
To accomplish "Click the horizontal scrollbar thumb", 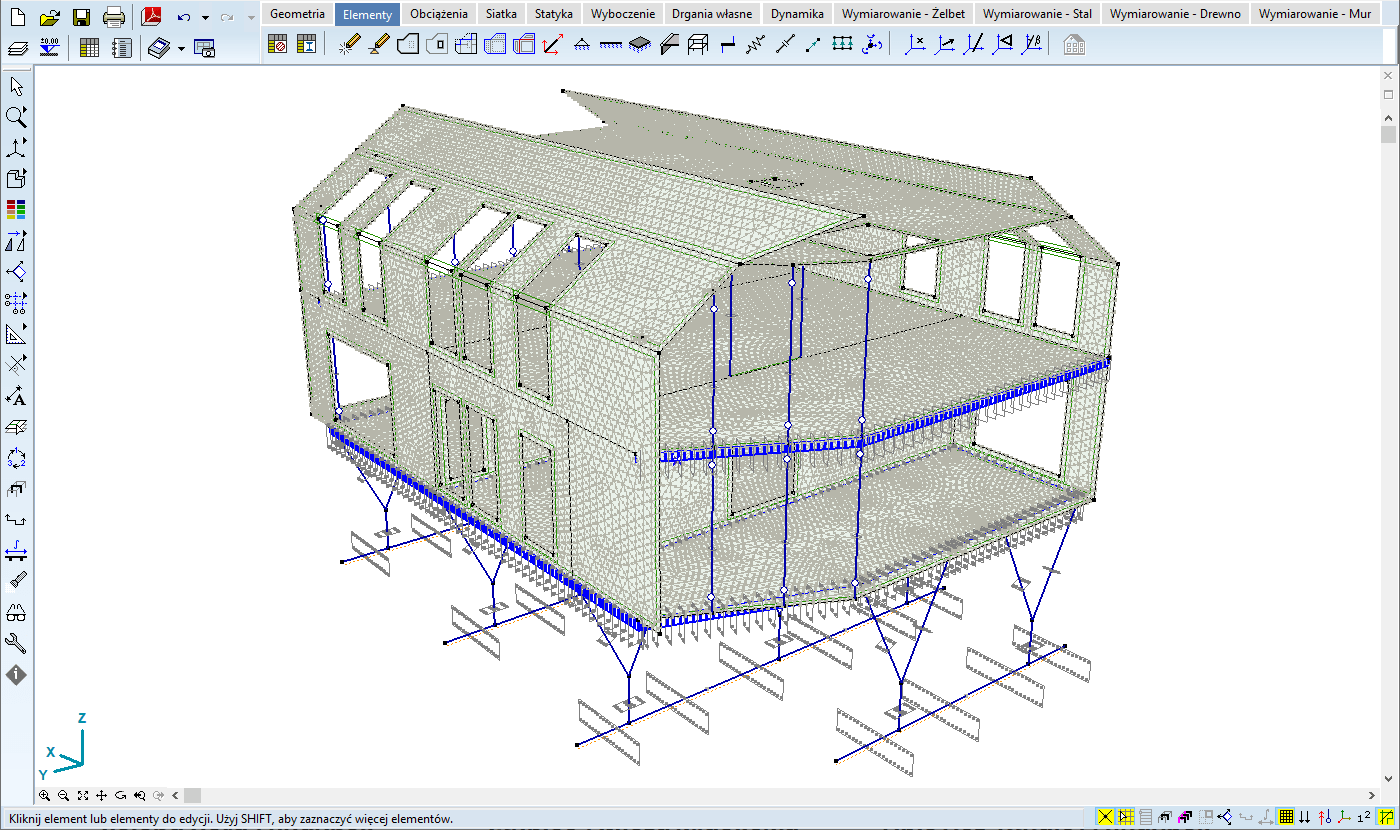I will pyautogui.click(x=192, y=796).
